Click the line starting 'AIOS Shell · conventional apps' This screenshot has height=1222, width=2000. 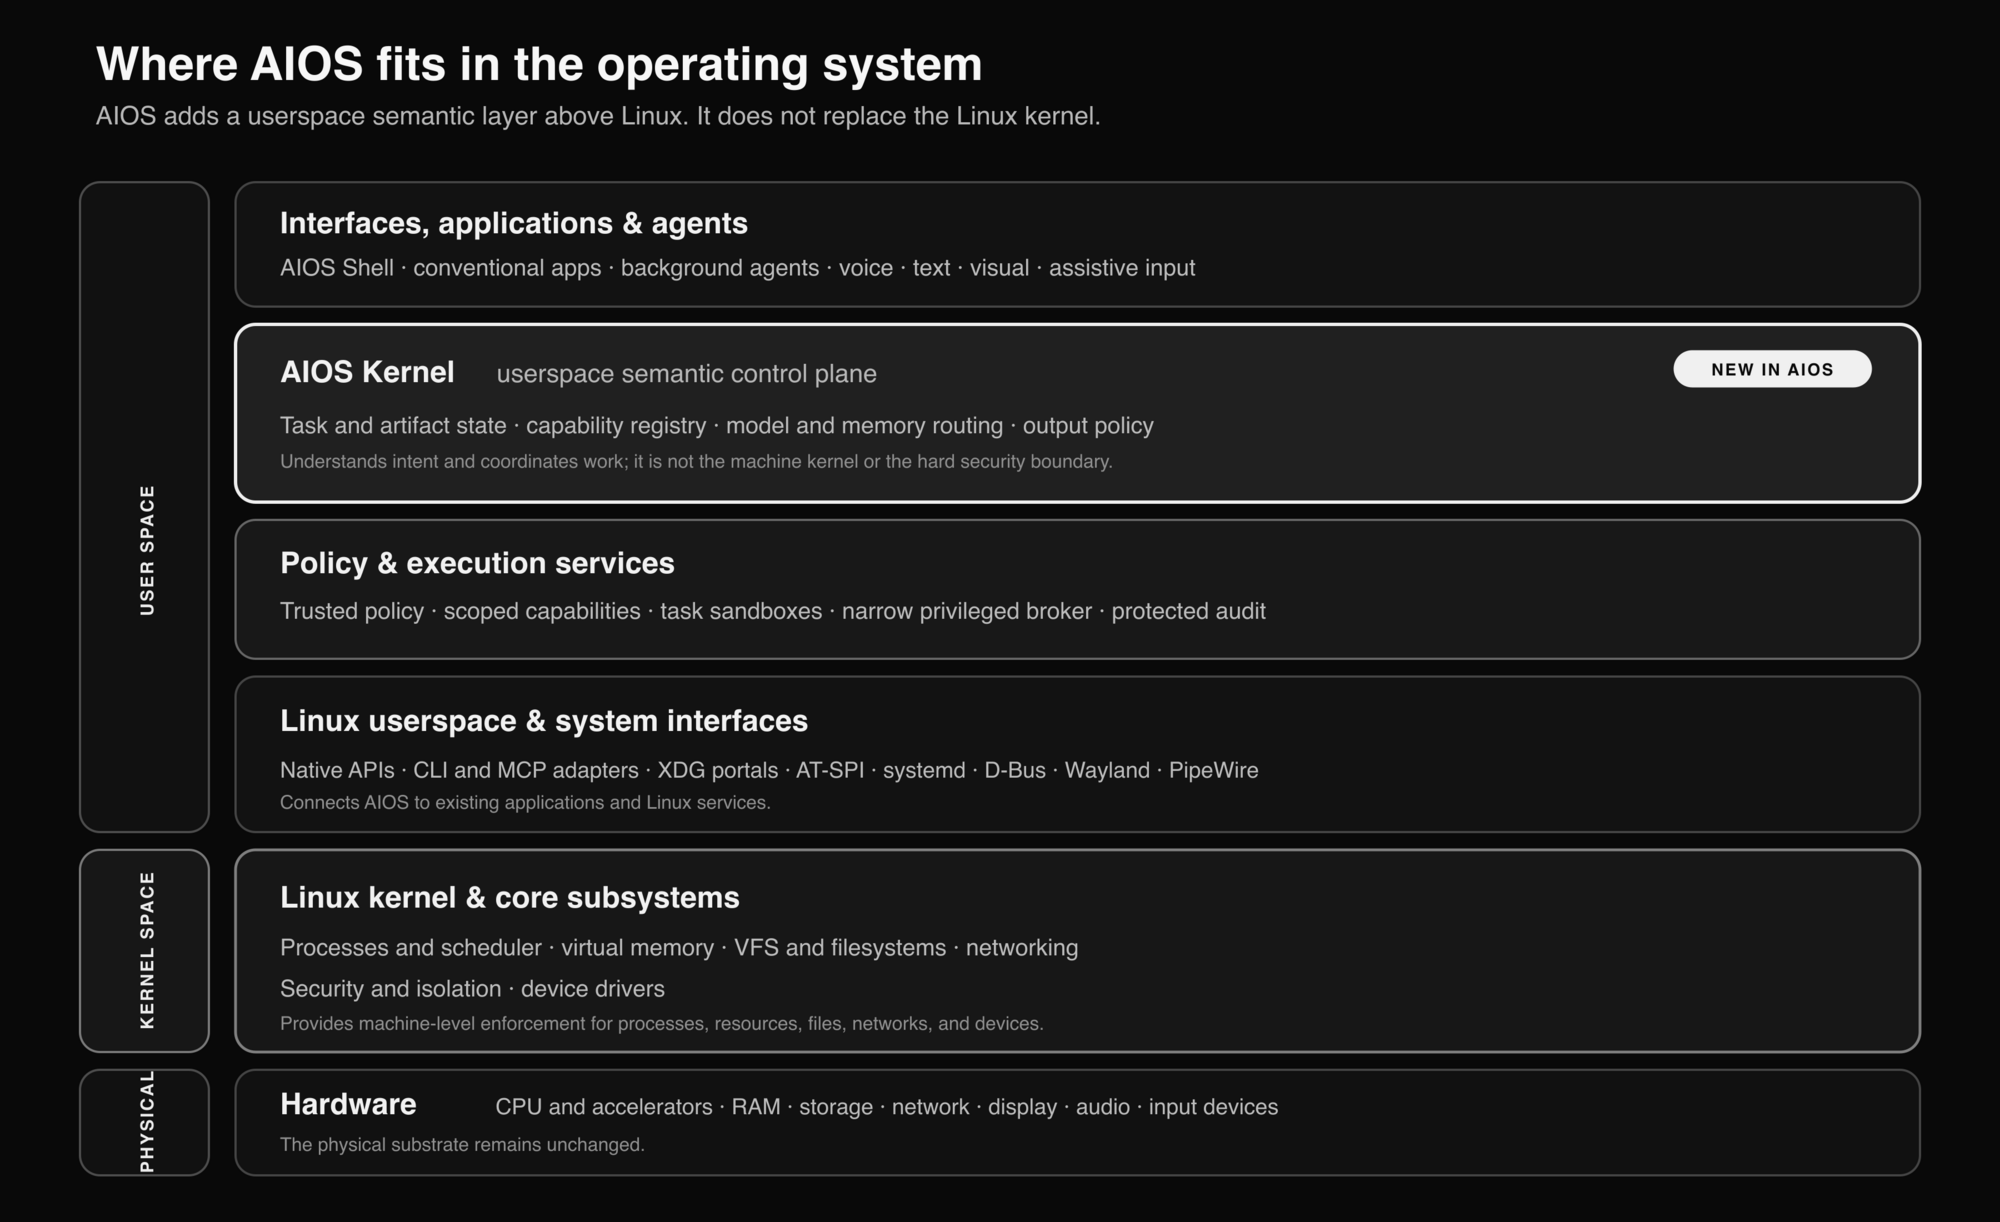737,268
